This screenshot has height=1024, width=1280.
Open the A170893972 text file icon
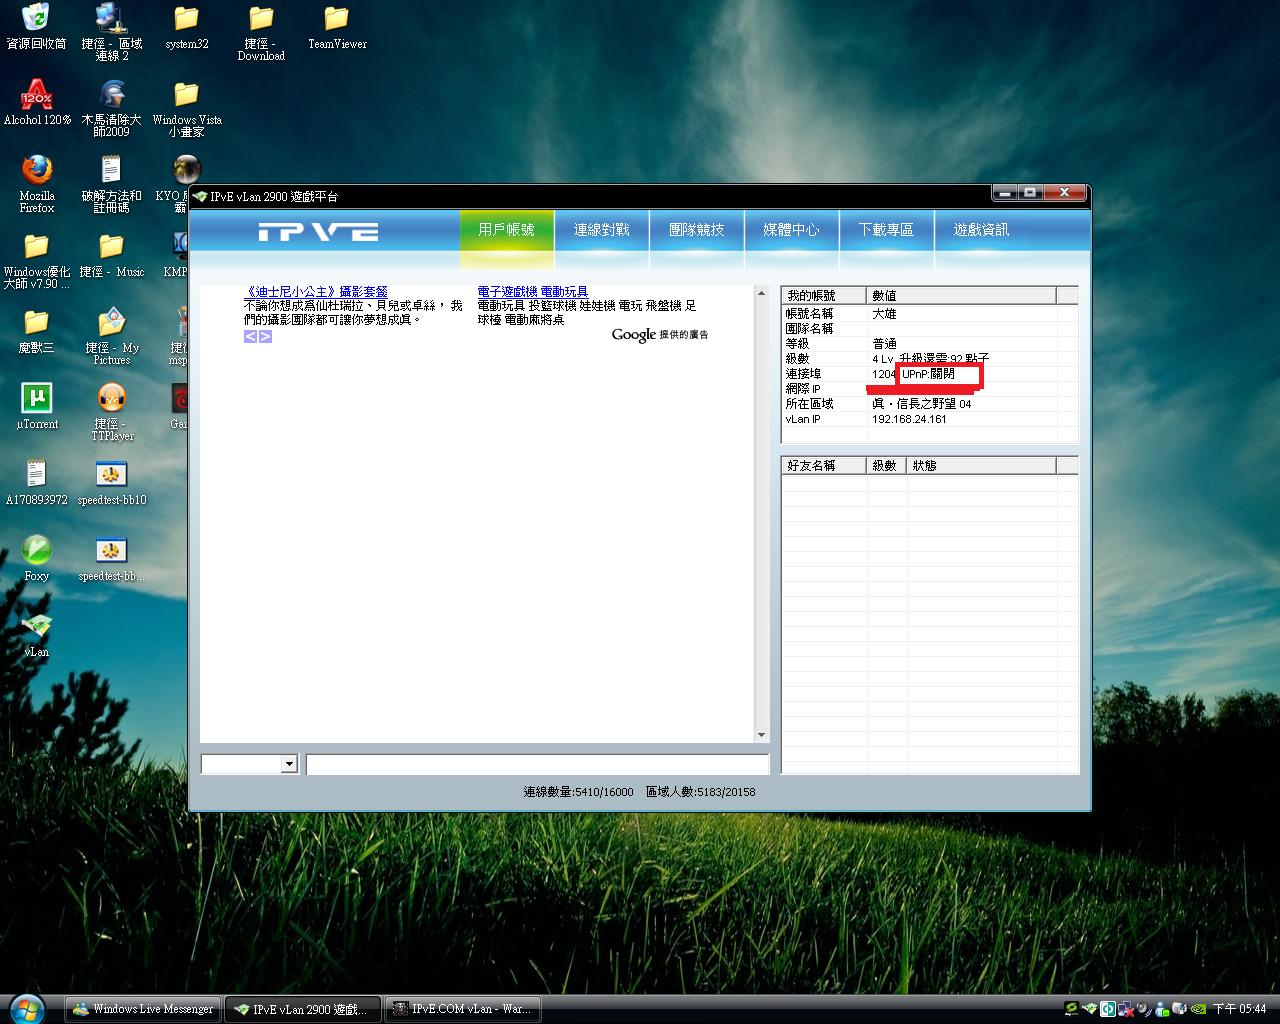(x=37, y=483)
